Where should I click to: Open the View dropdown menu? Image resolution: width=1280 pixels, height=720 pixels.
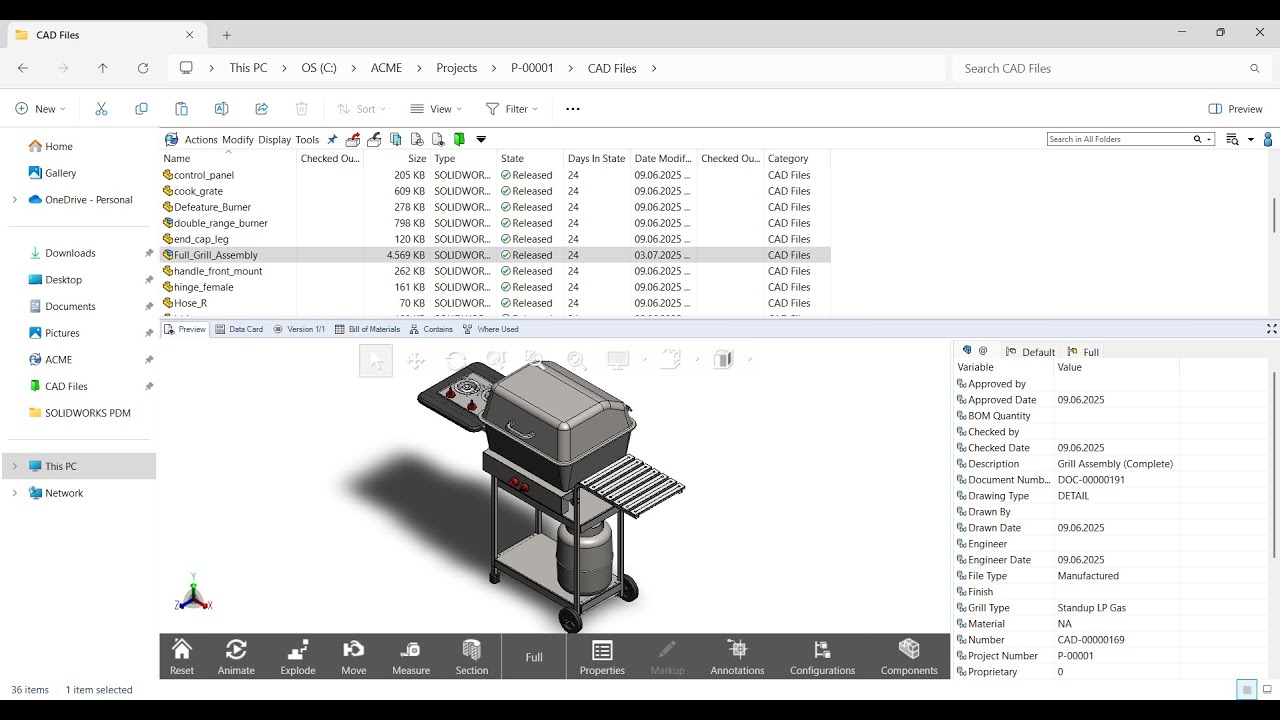pyautogui.click(x=436, y=109)
